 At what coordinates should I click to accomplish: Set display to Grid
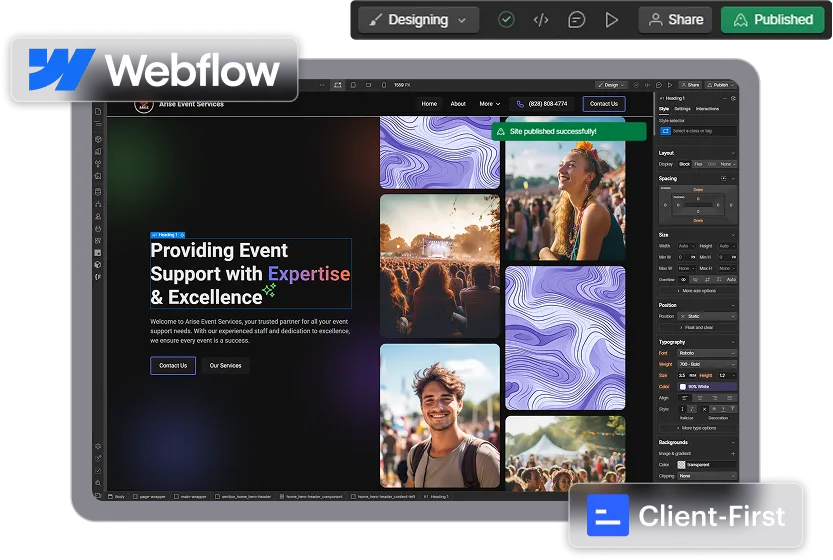(x=712, y=164)
